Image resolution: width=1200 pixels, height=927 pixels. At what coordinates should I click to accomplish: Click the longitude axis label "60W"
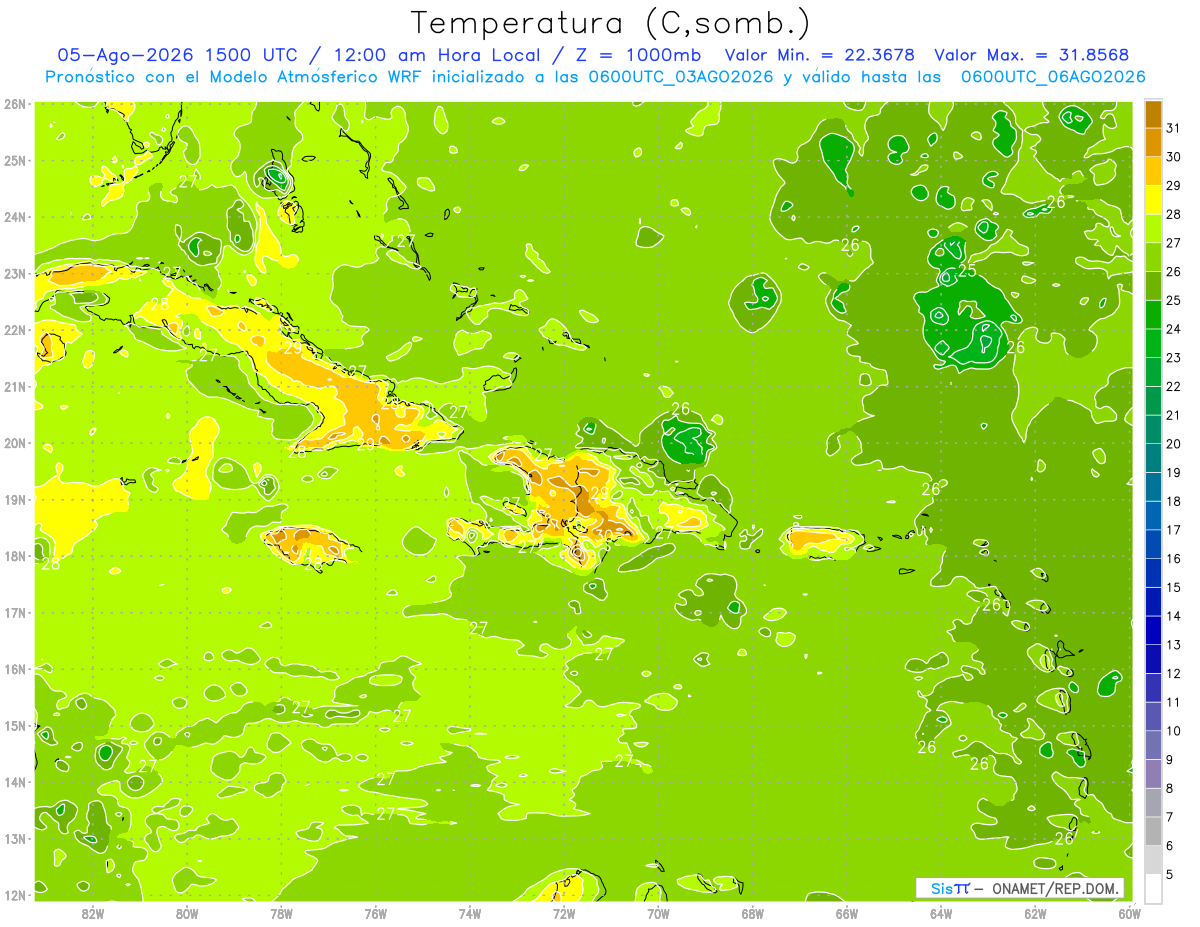tap(1129, 913)
